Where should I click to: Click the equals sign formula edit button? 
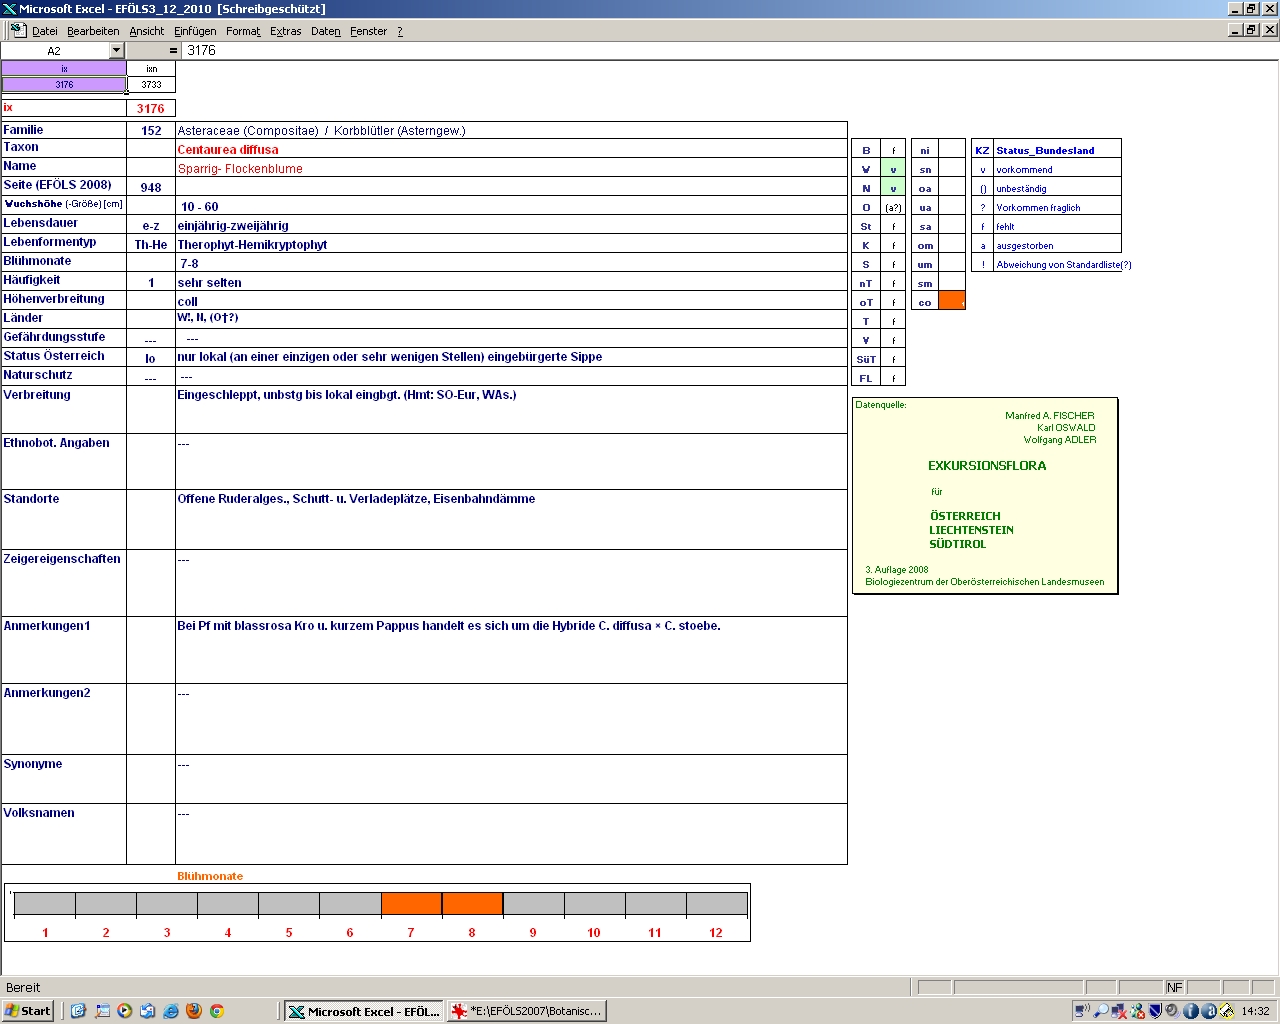click(173, 50)
